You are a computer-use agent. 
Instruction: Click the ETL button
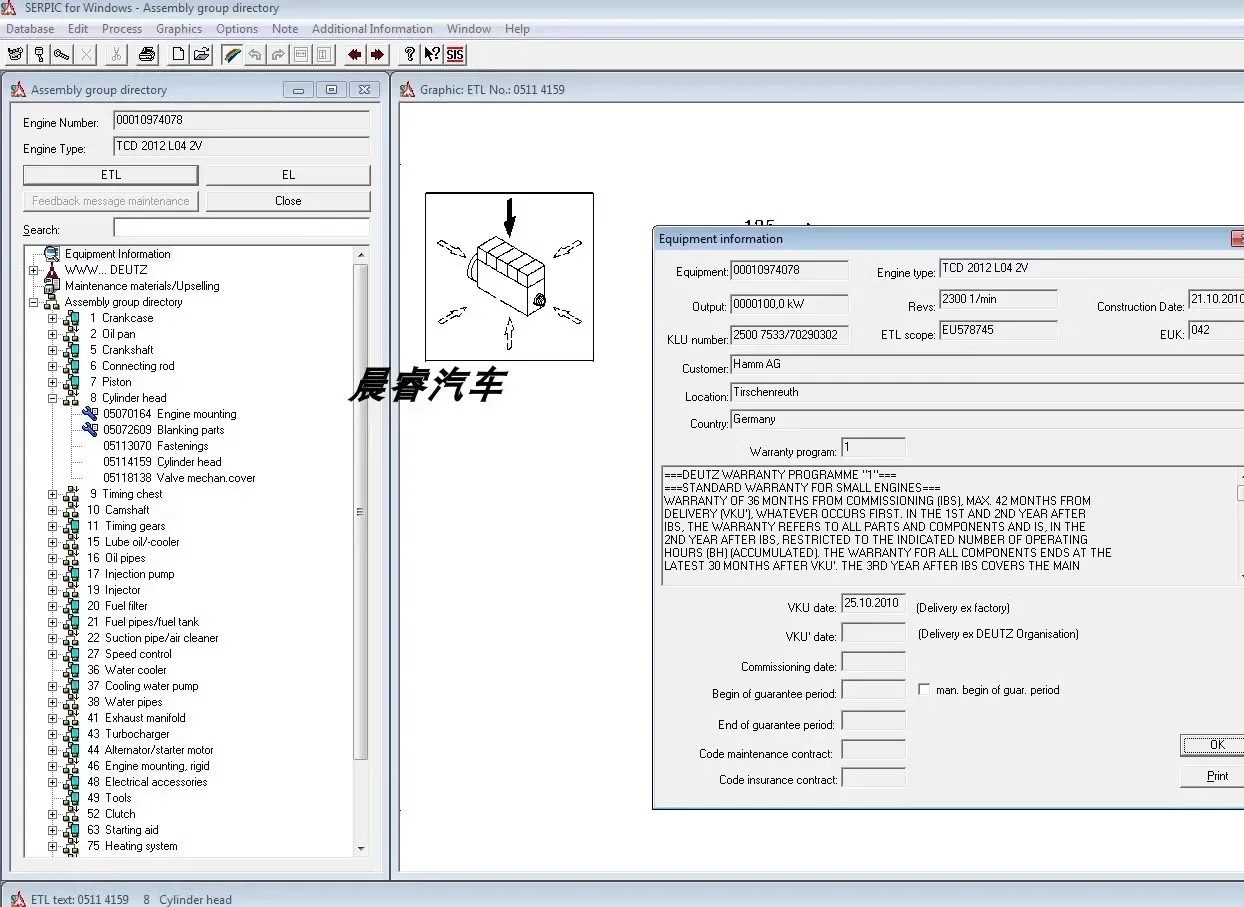click(x=111, y=175)
